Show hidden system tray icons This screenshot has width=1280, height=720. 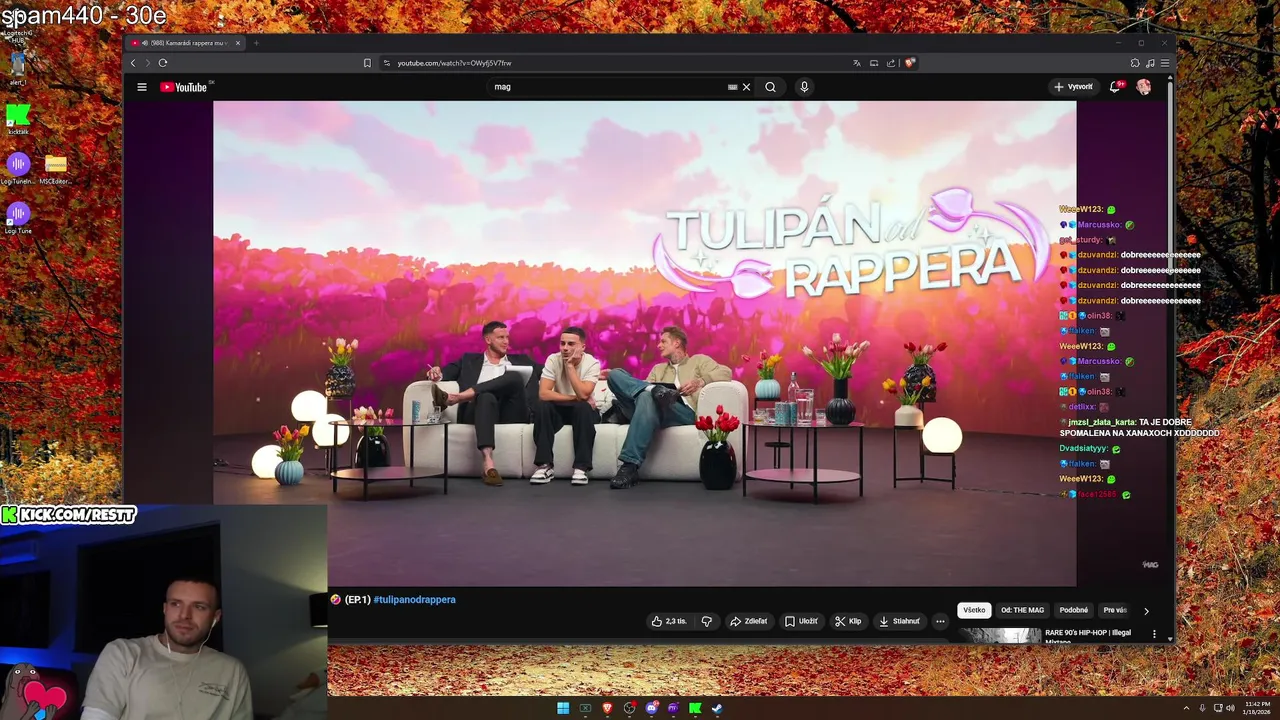tap(1187, 708)
